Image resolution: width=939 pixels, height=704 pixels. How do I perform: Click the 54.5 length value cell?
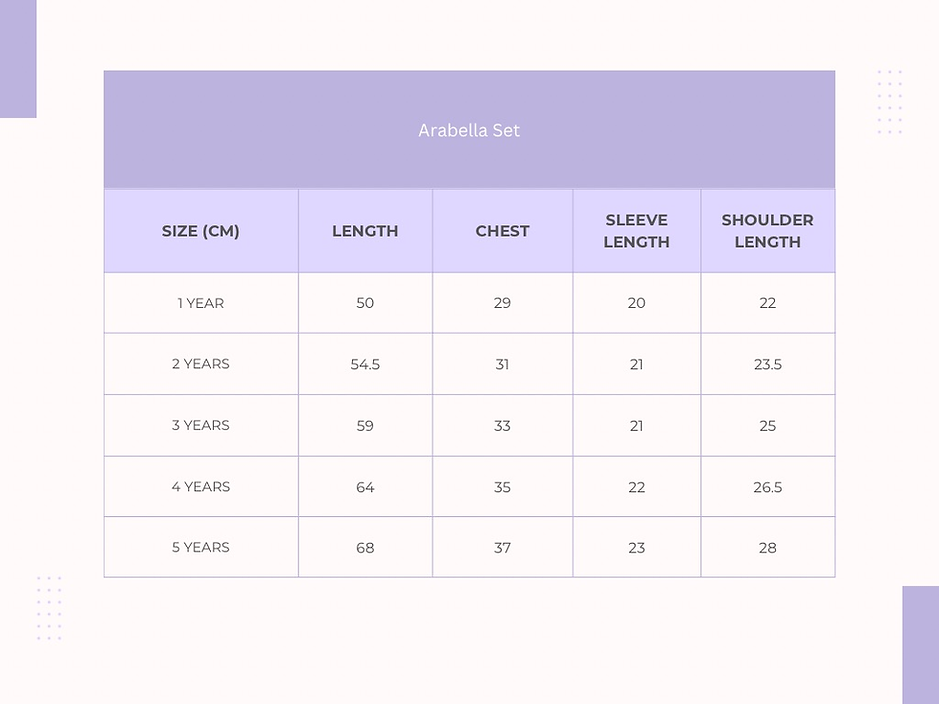click(365, 364)
